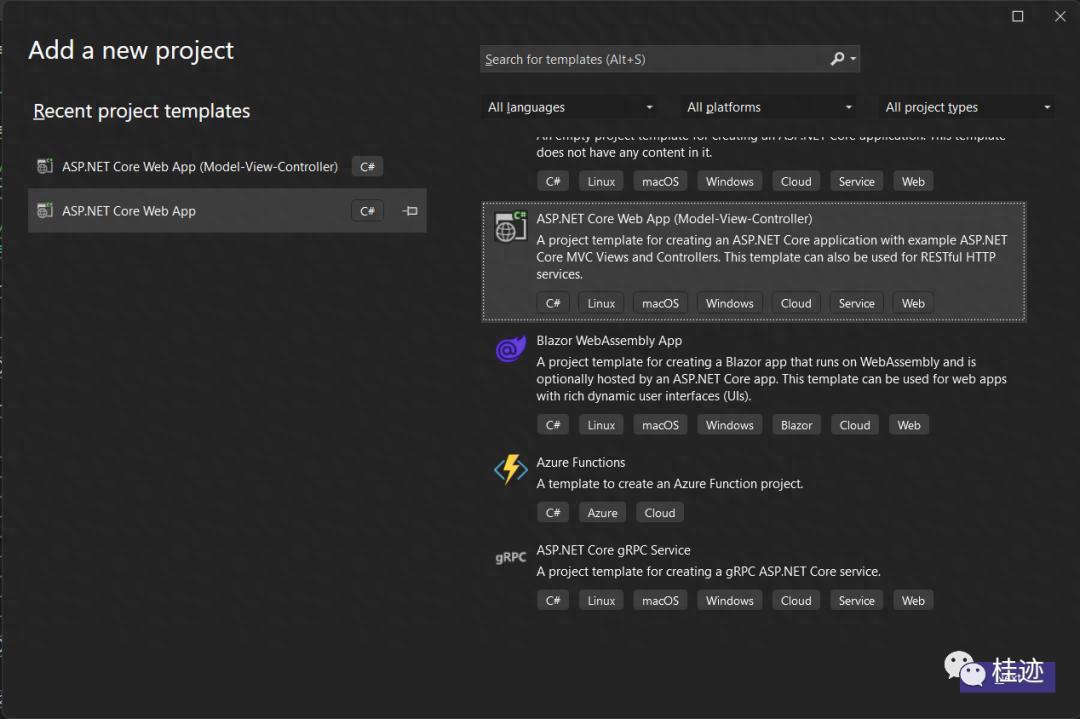
Task: Close the Add a new project dialog
Action: click(x=1060, y=16)
